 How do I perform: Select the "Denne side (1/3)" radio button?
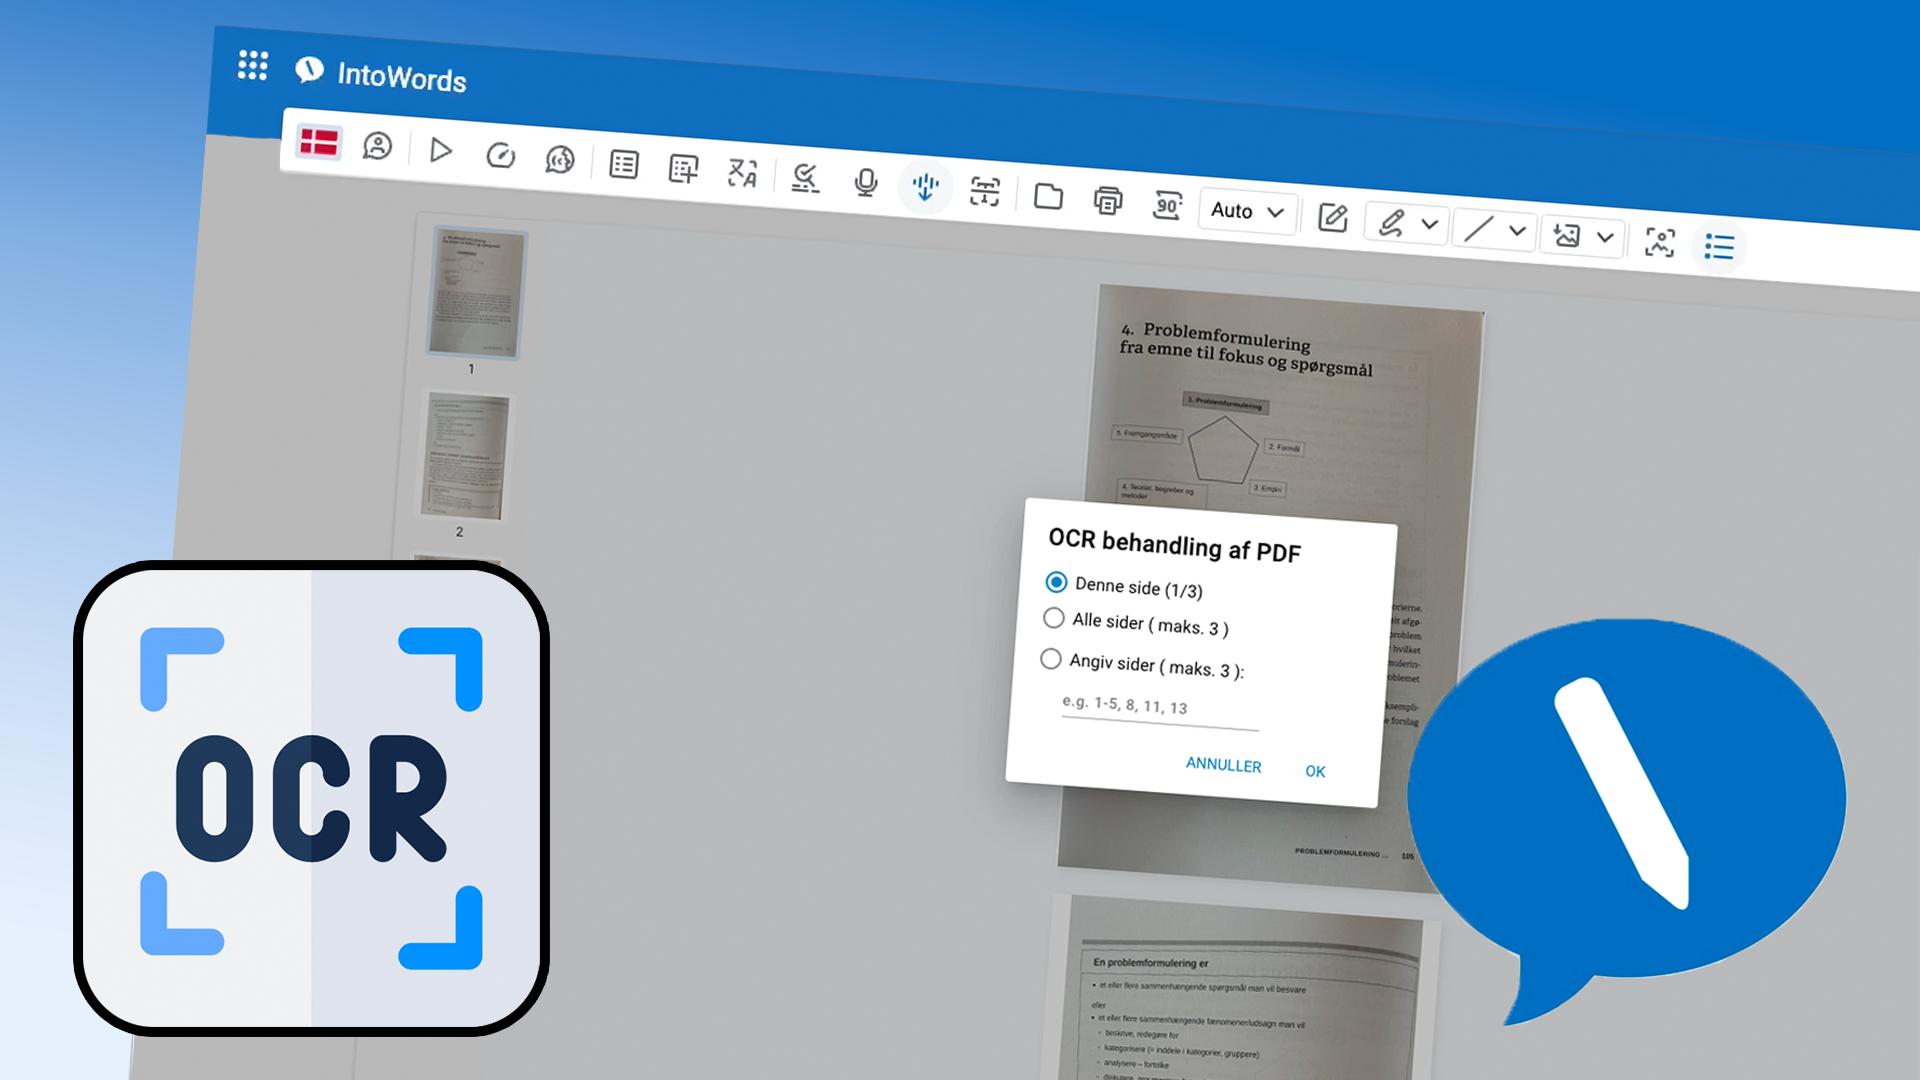pos(1056,582)
